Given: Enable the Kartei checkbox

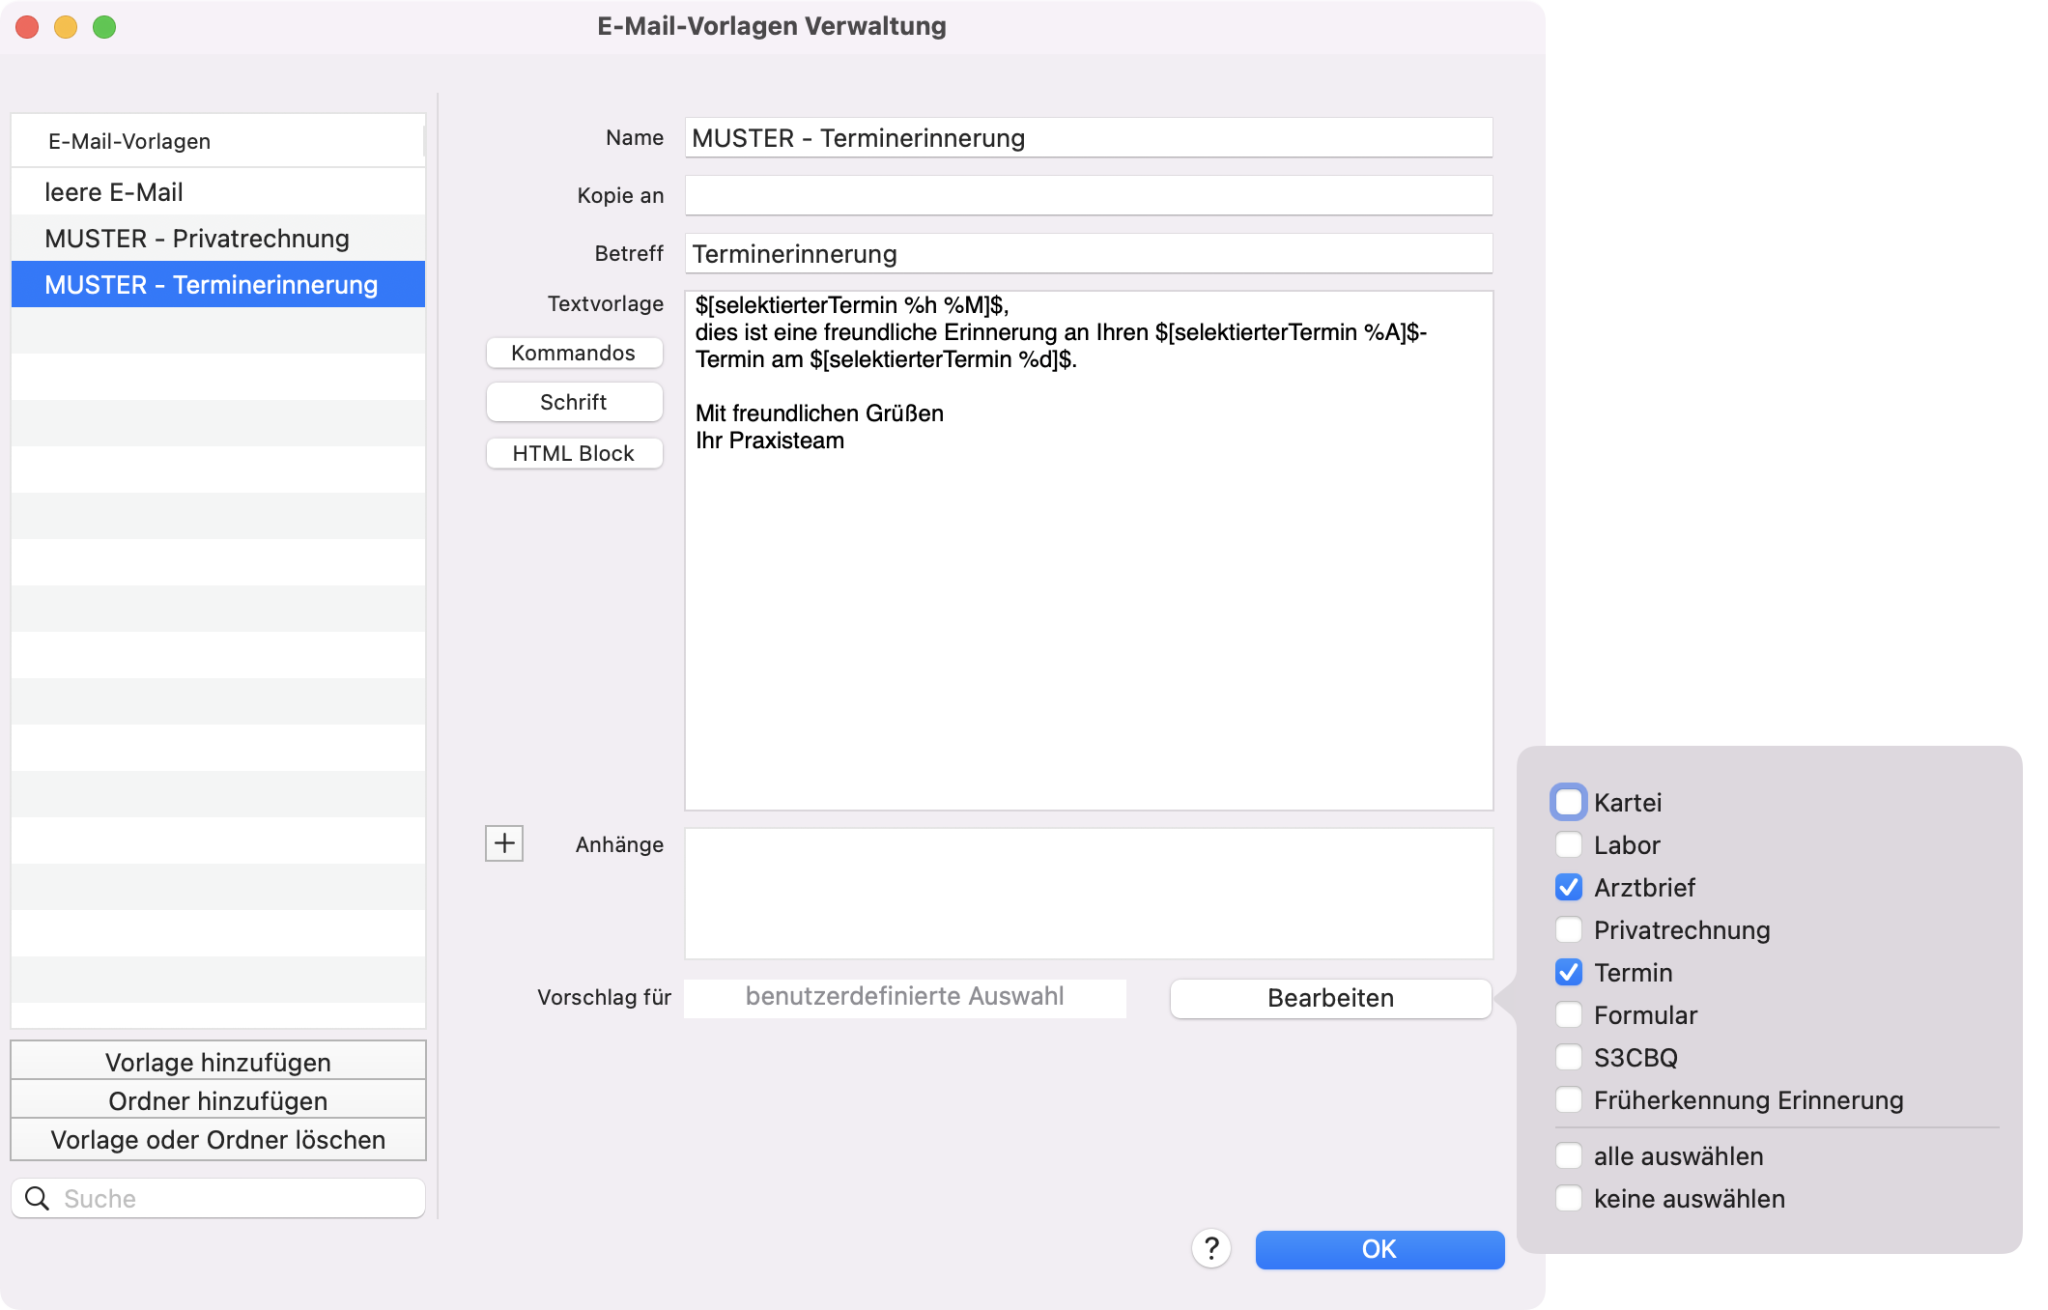Looking at the screenshot, I should tap(1568, 802).
